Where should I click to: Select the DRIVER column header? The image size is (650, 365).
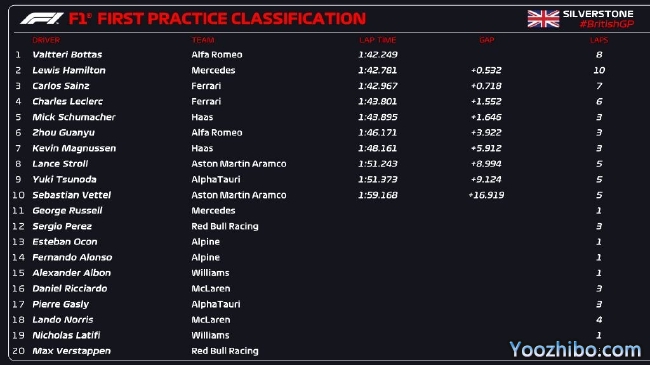click(46, 40)
